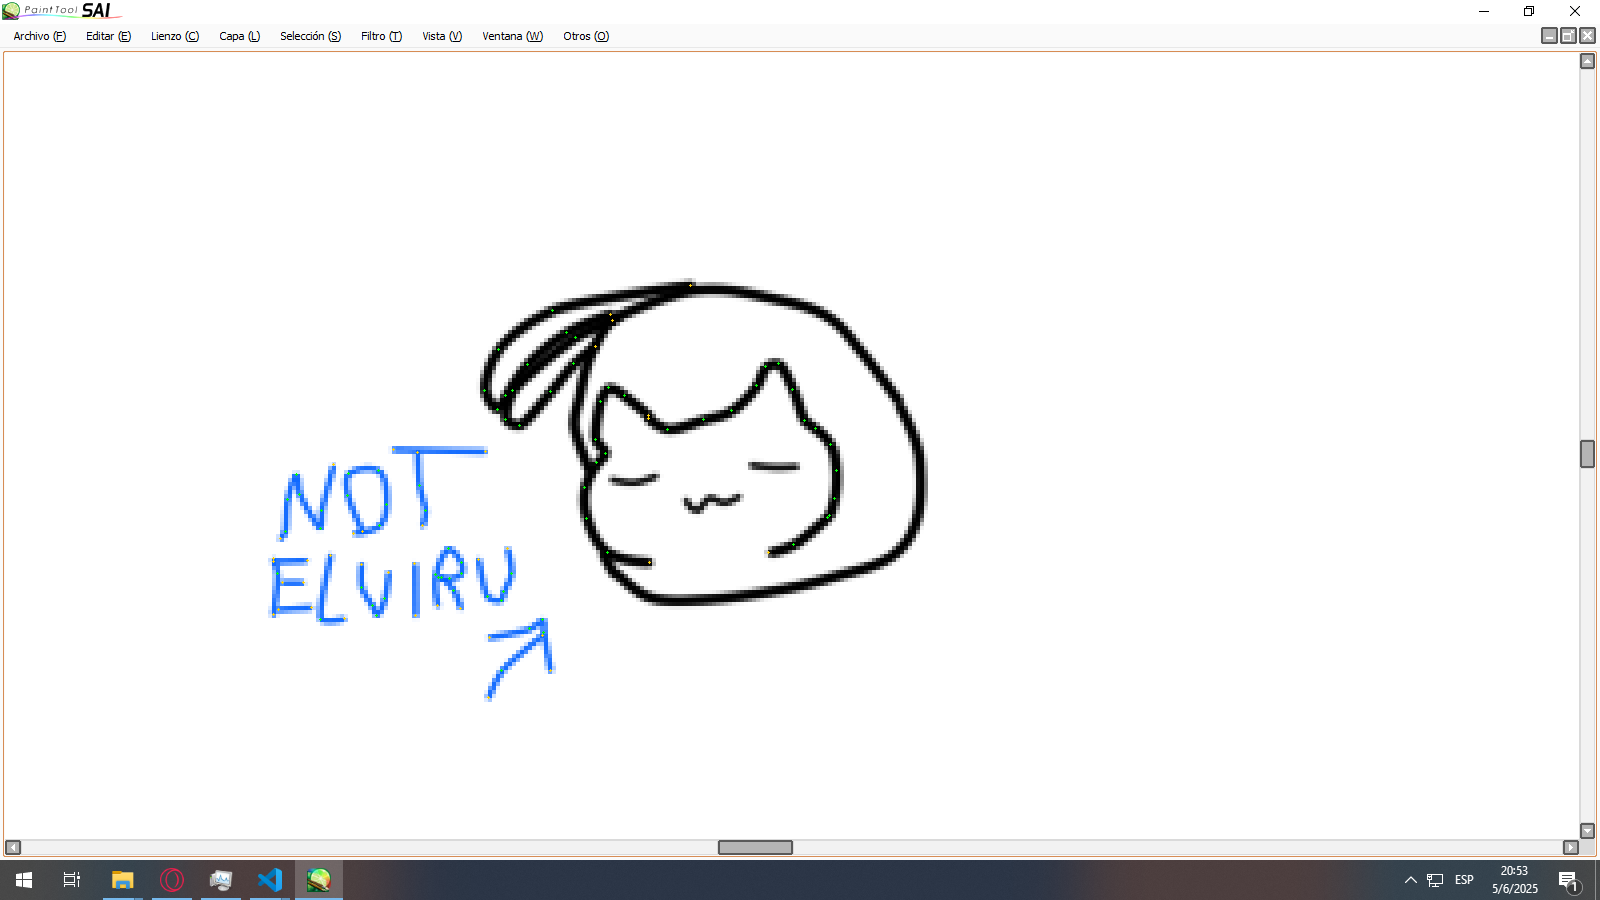Open the monitor graph app in taskbar
The image size is (1600, 900).
(x=221, y=880)
